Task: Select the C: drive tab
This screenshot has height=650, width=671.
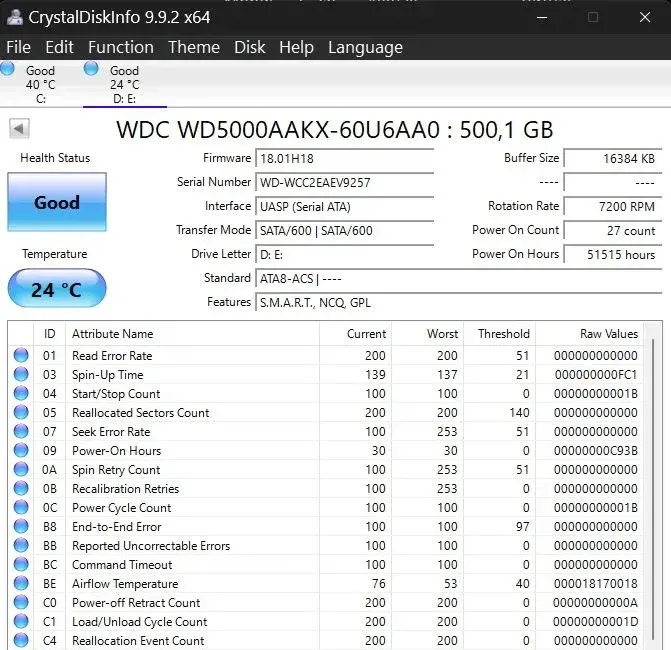Action: click(40, 84)
